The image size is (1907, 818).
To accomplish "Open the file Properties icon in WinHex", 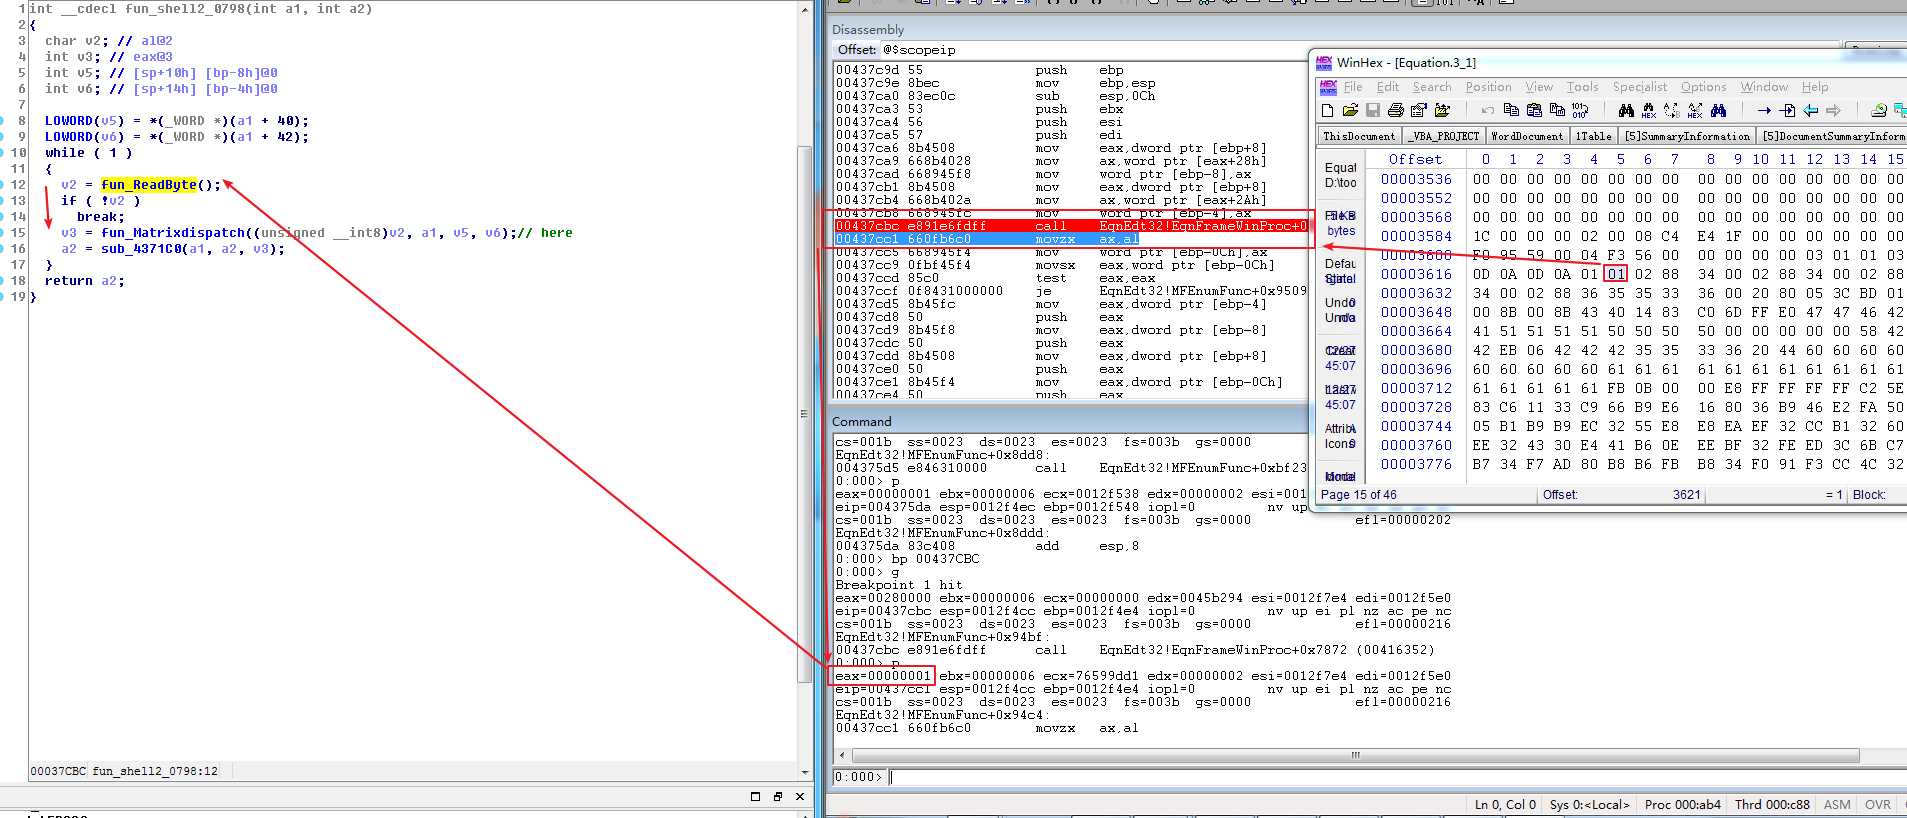I will pyautogui.click(x=1418, y=110).
